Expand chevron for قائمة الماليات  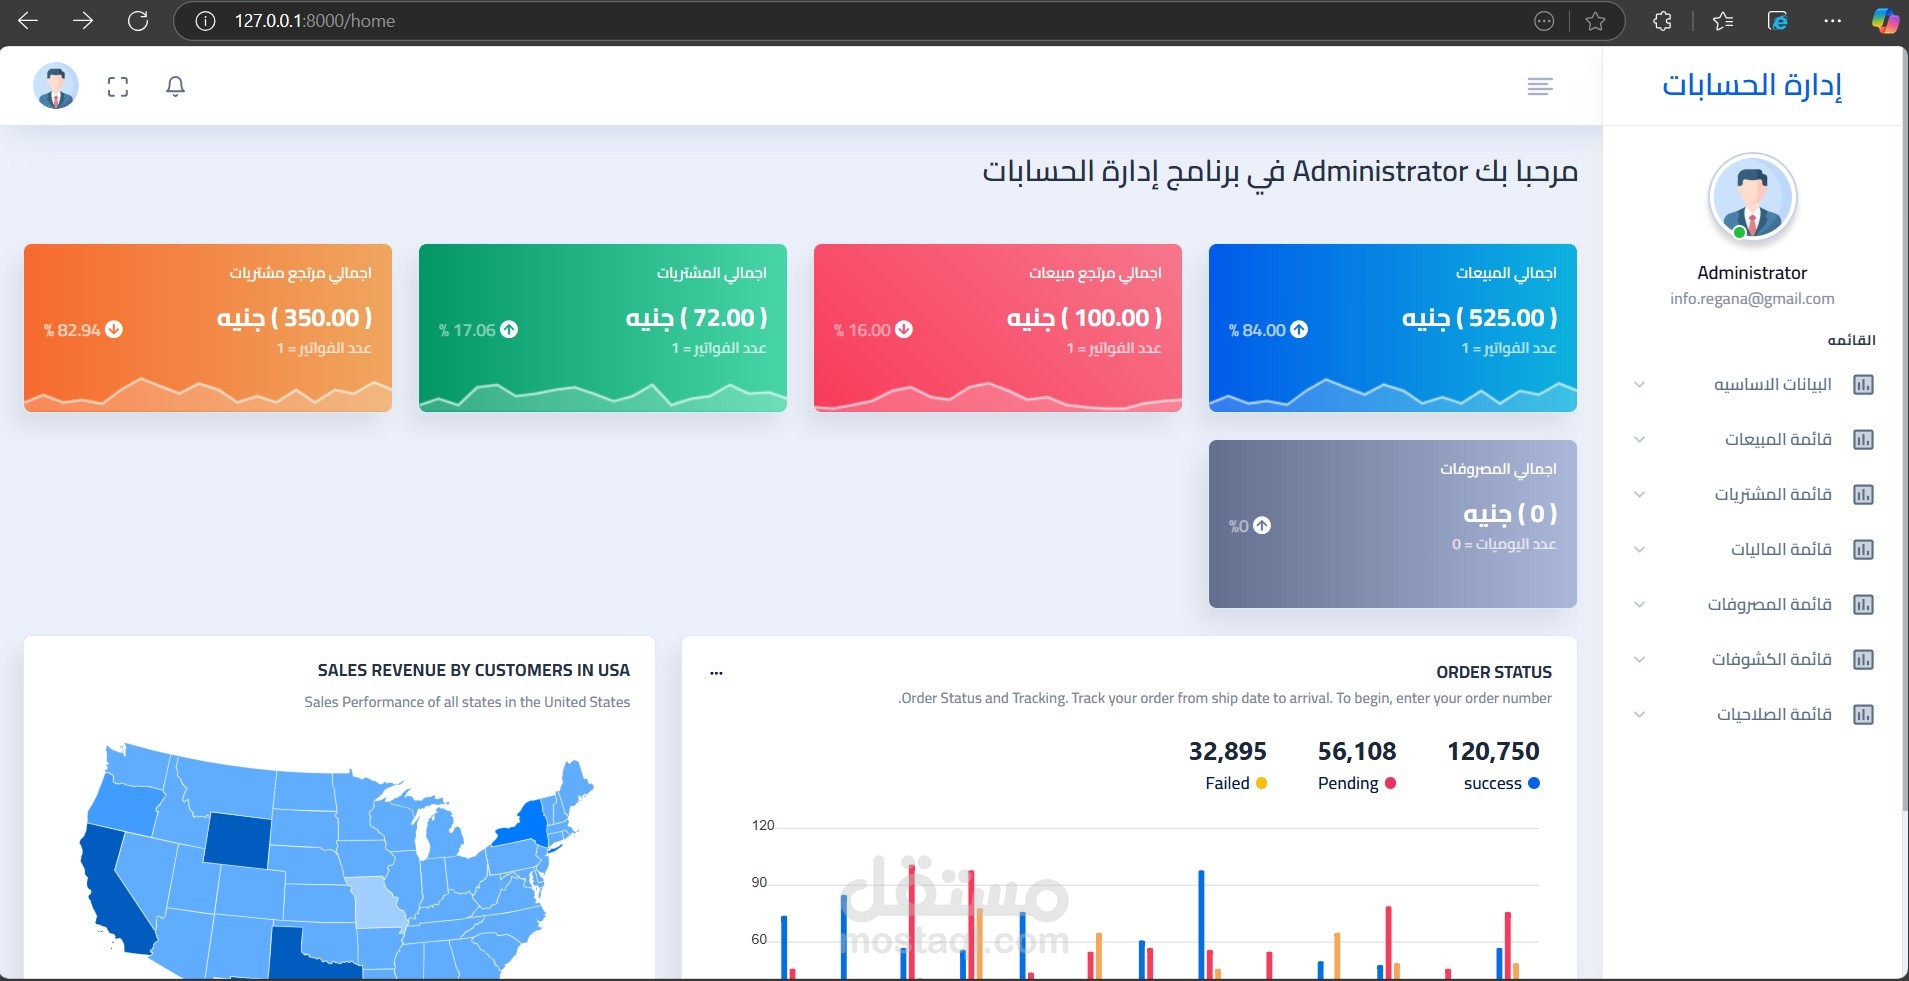[1639, 549]
